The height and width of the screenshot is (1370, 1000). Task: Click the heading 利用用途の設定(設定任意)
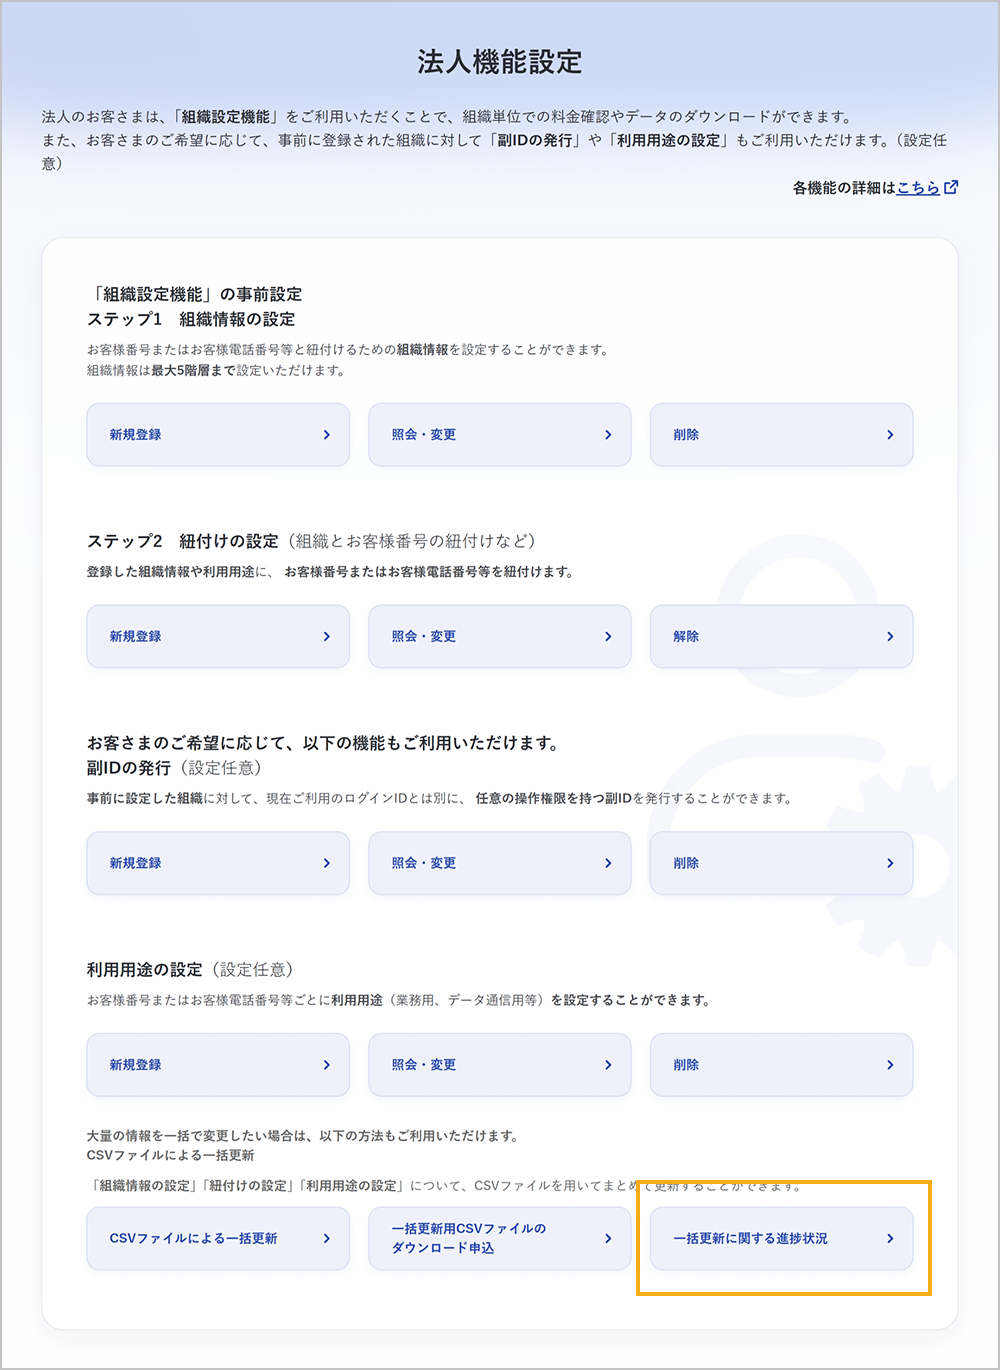tap(190, 970)
